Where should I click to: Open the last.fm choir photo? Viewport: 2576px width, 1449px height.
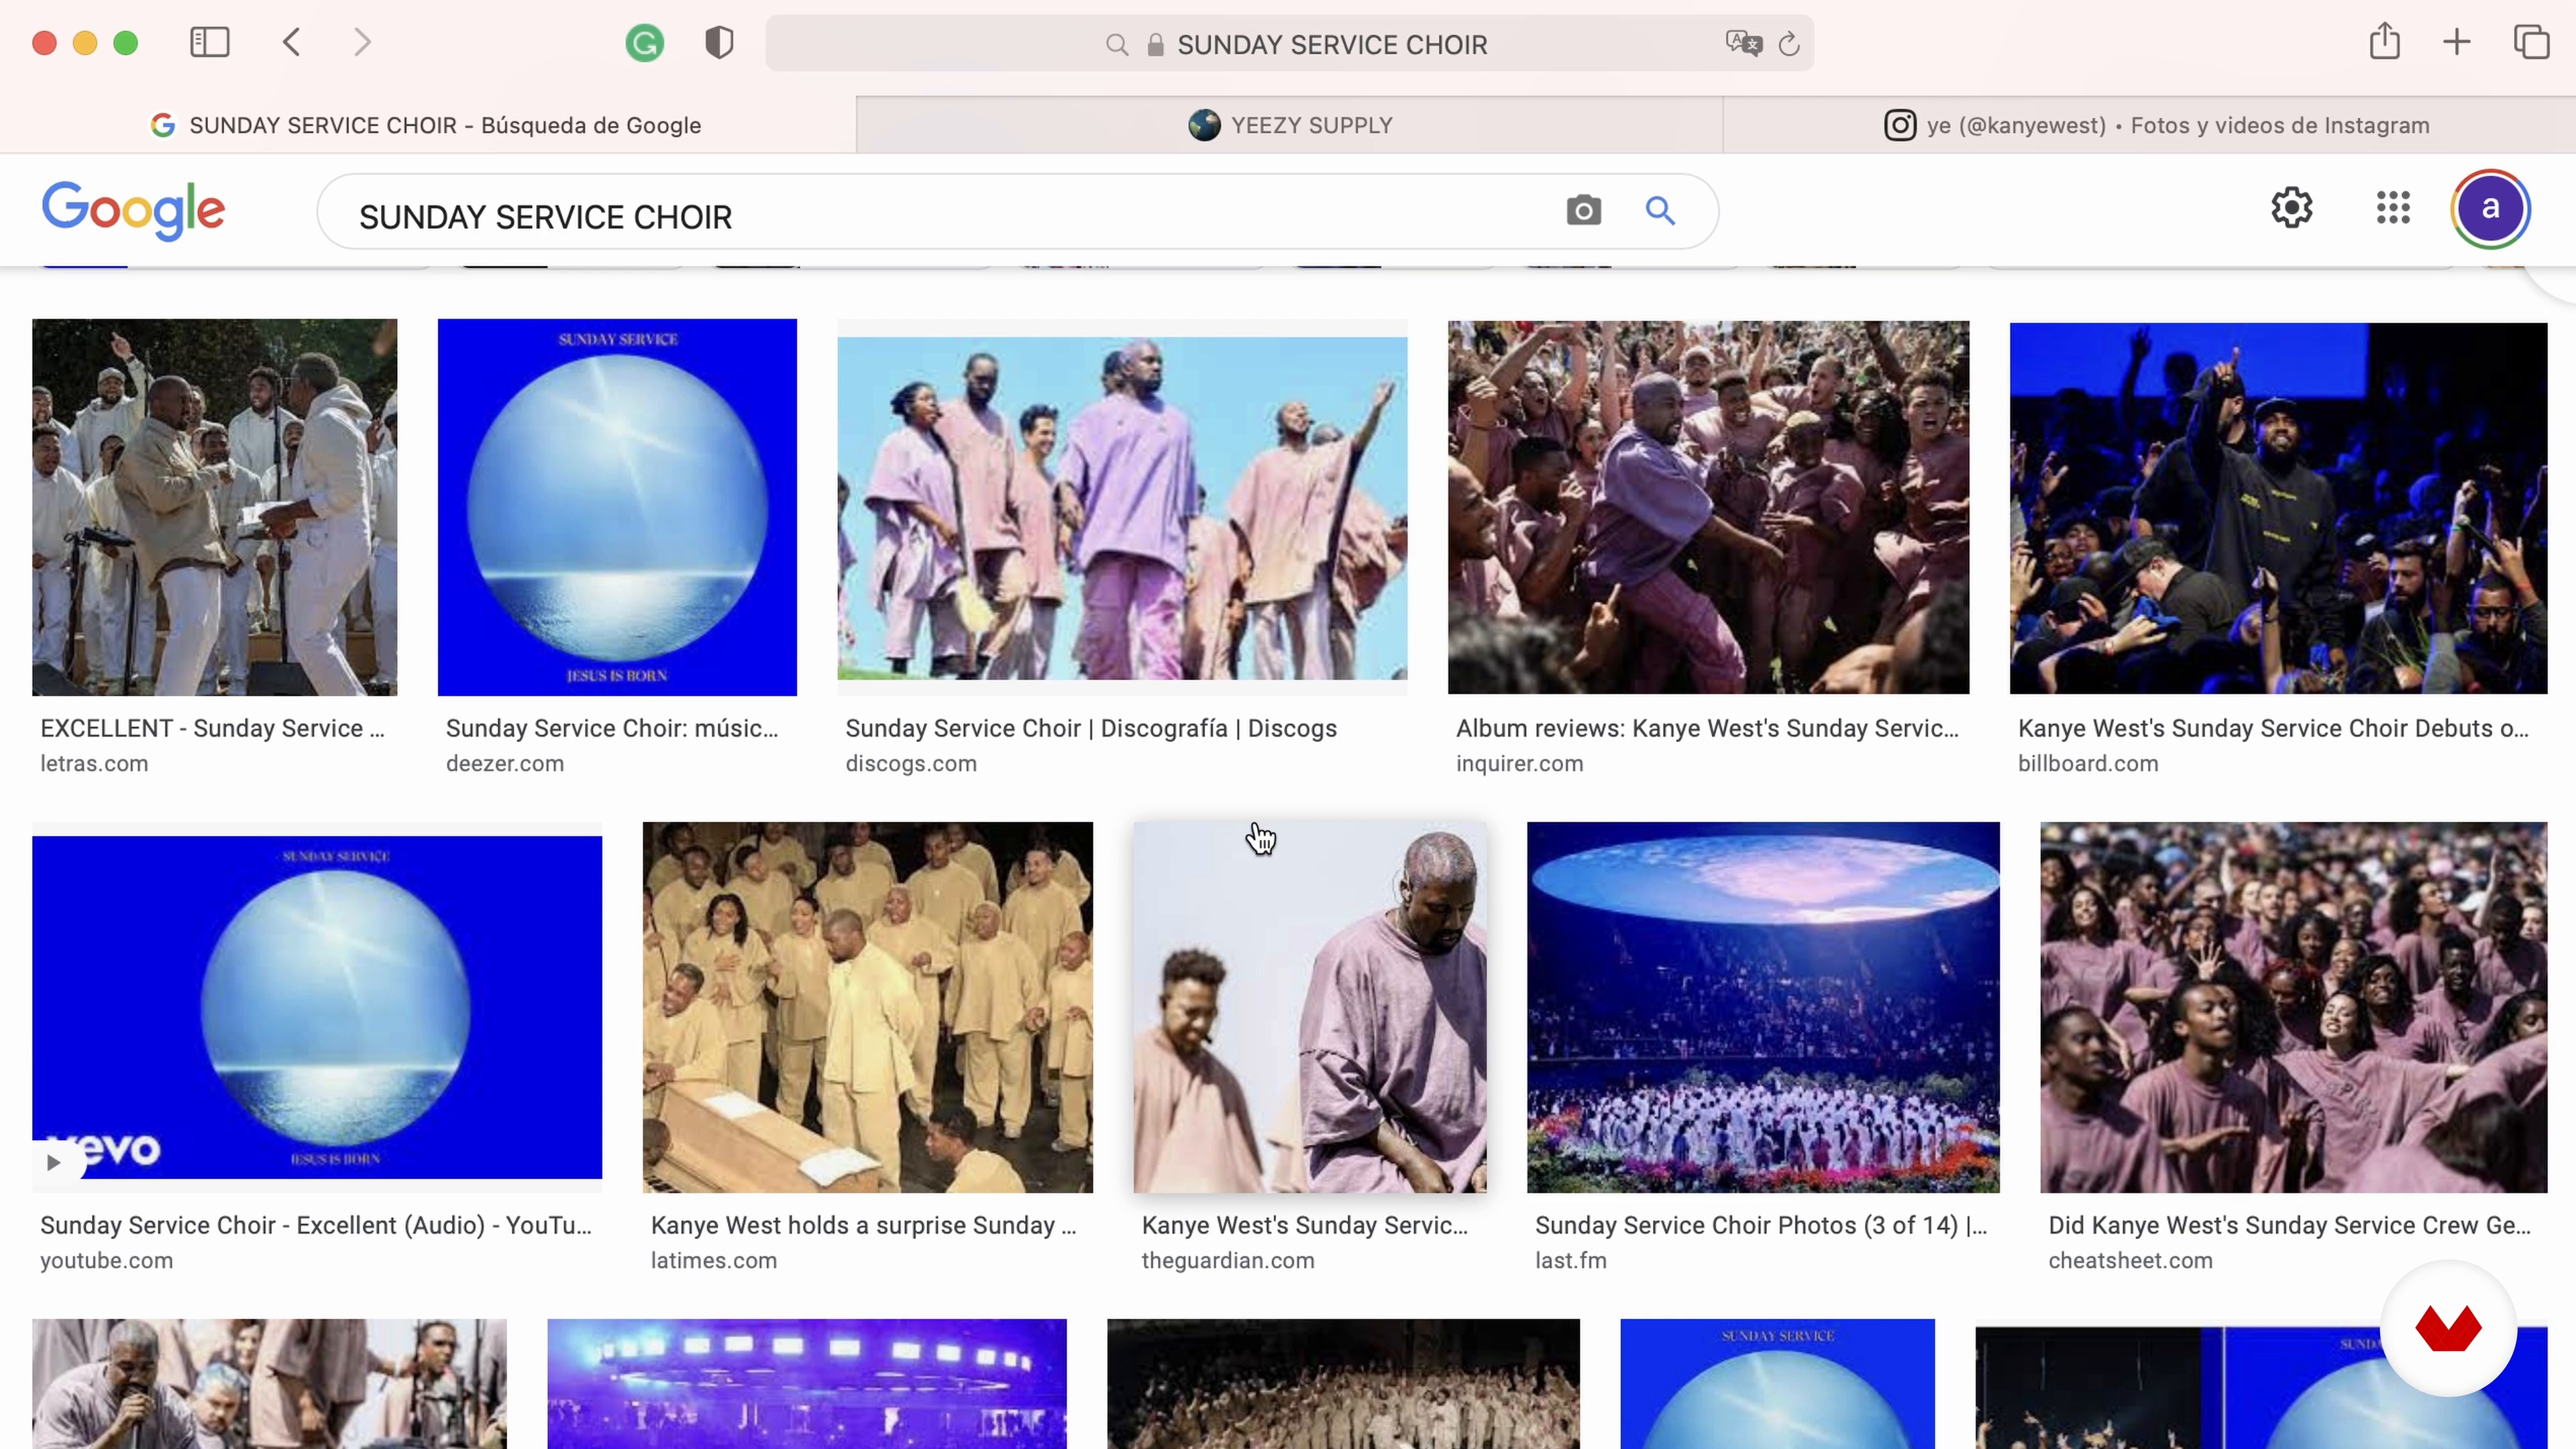(1763, 1007)
